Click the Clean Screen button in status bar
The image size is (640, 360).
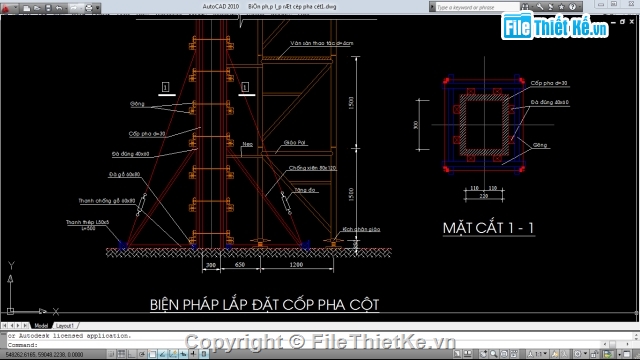(627, 354)
